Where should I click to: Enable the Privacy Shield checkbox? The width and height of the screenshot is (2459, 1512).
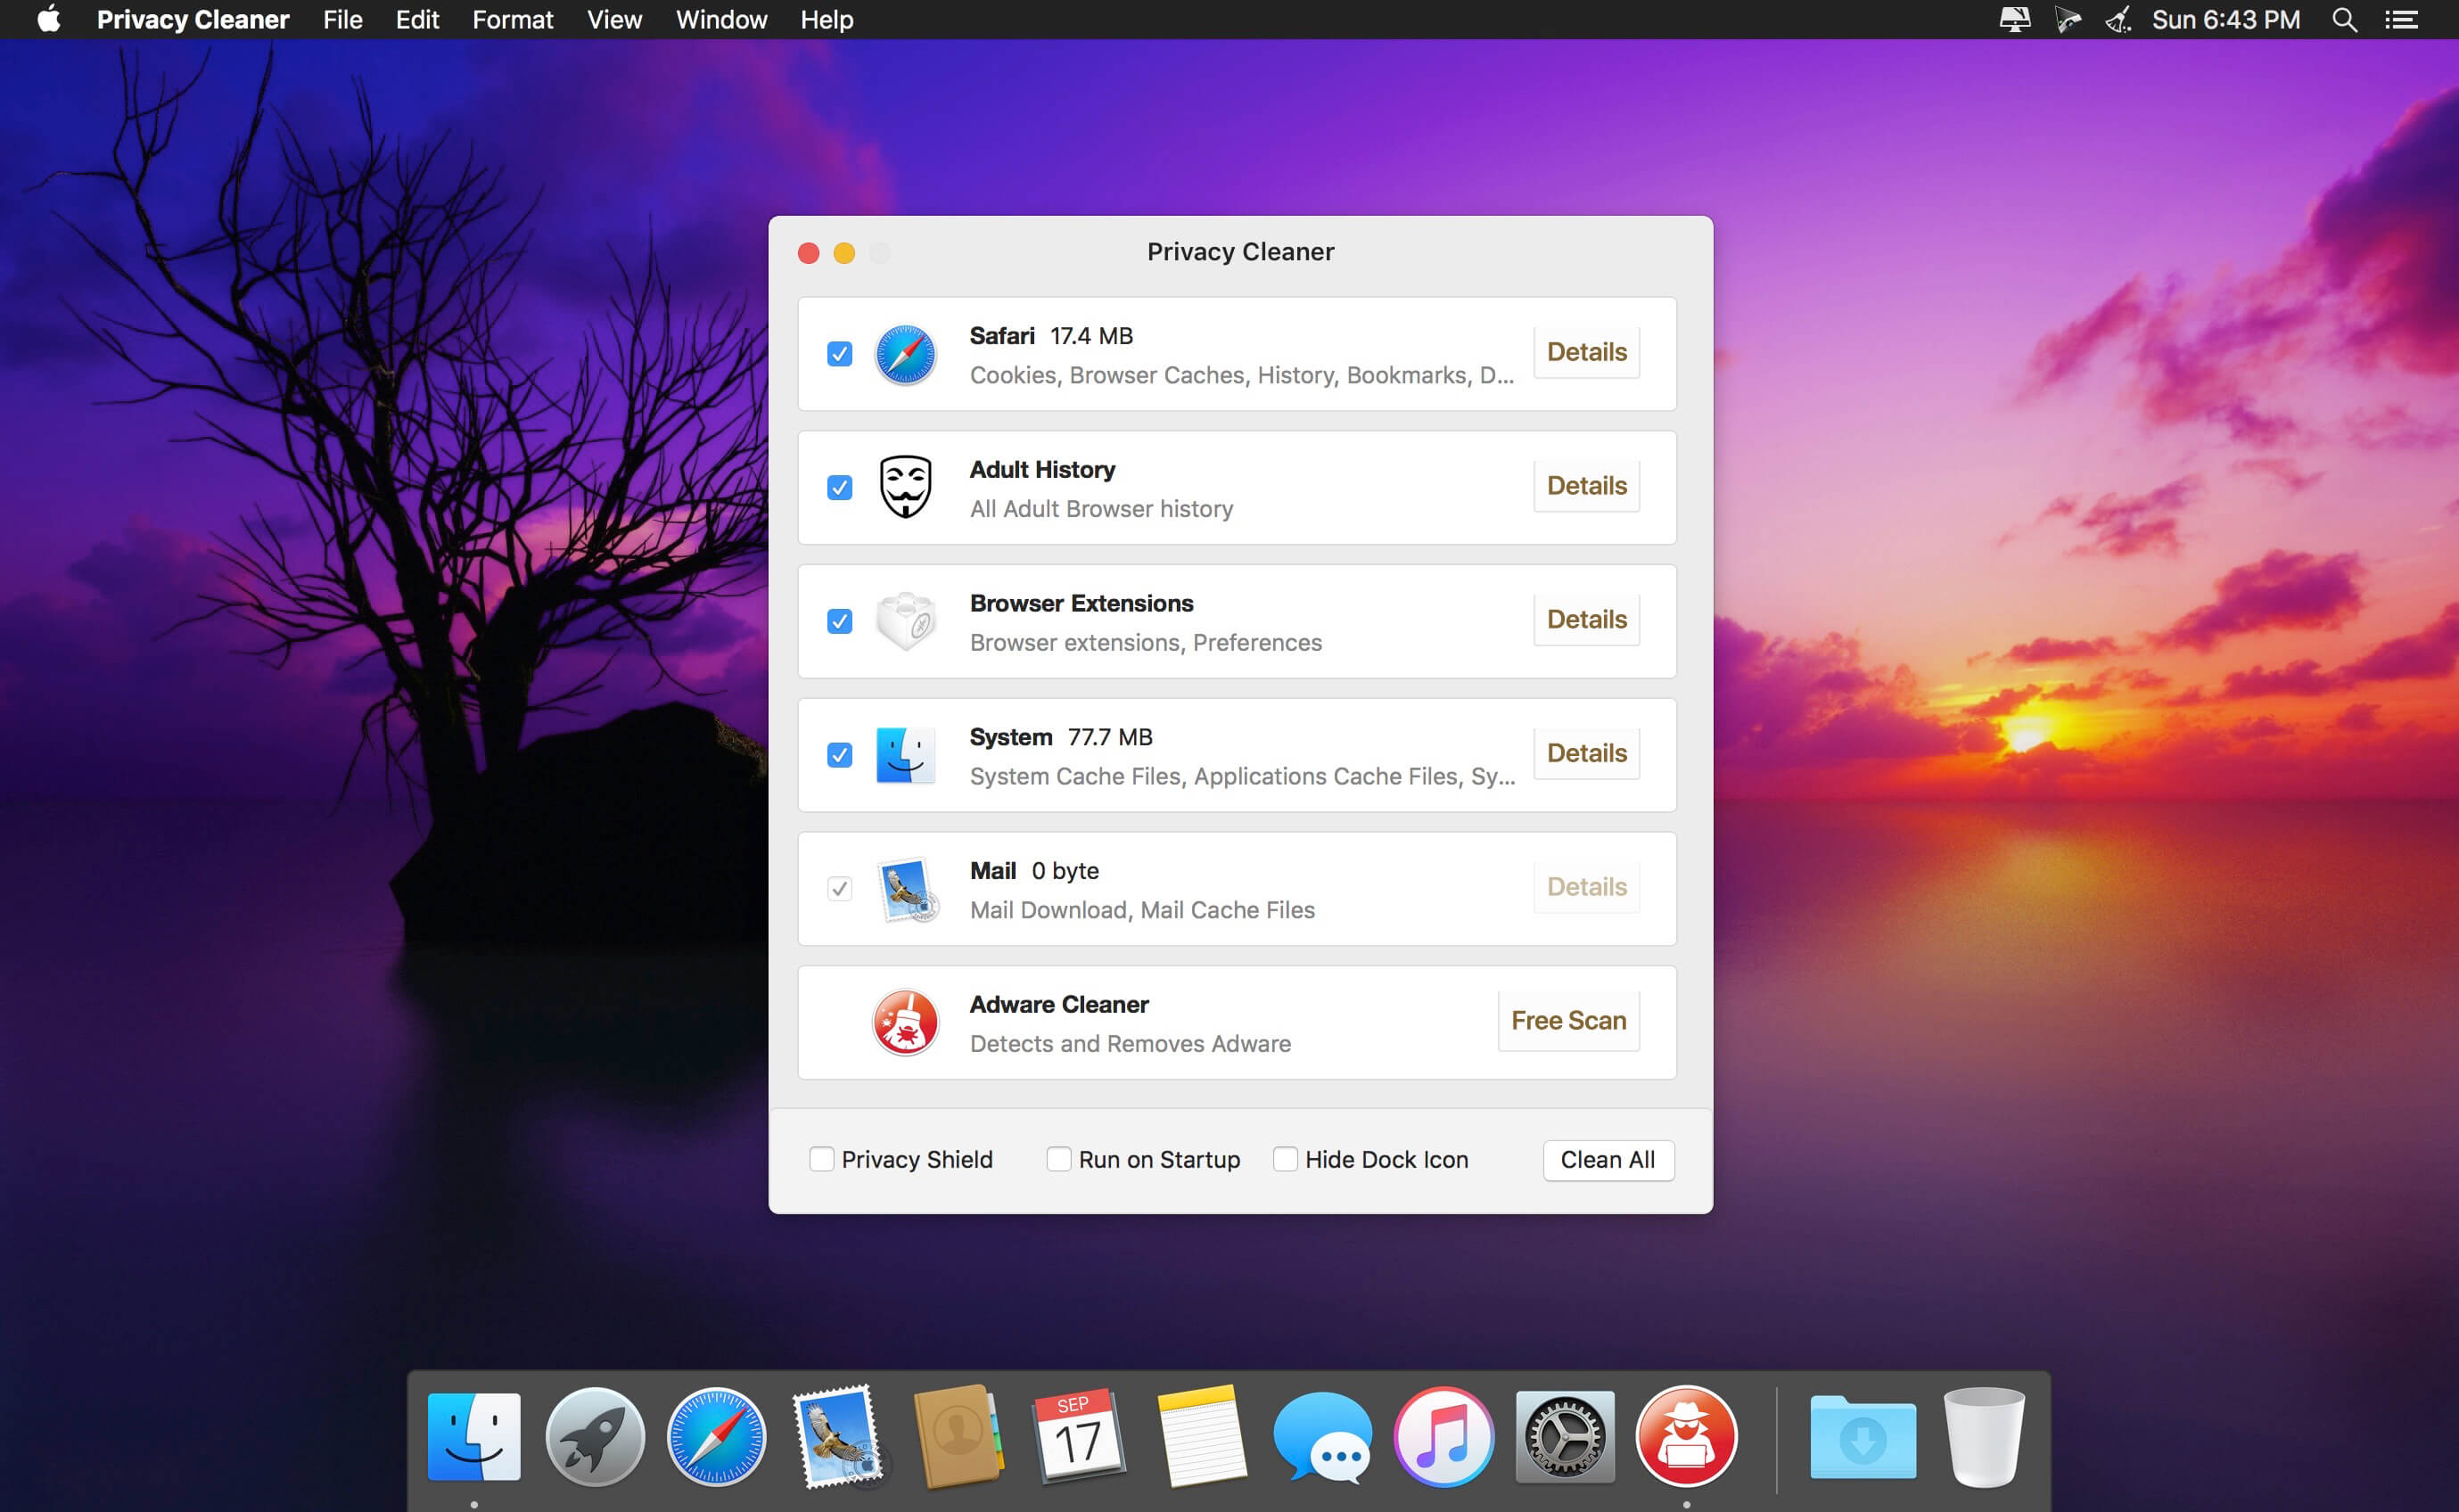(x=821, y=1159)
